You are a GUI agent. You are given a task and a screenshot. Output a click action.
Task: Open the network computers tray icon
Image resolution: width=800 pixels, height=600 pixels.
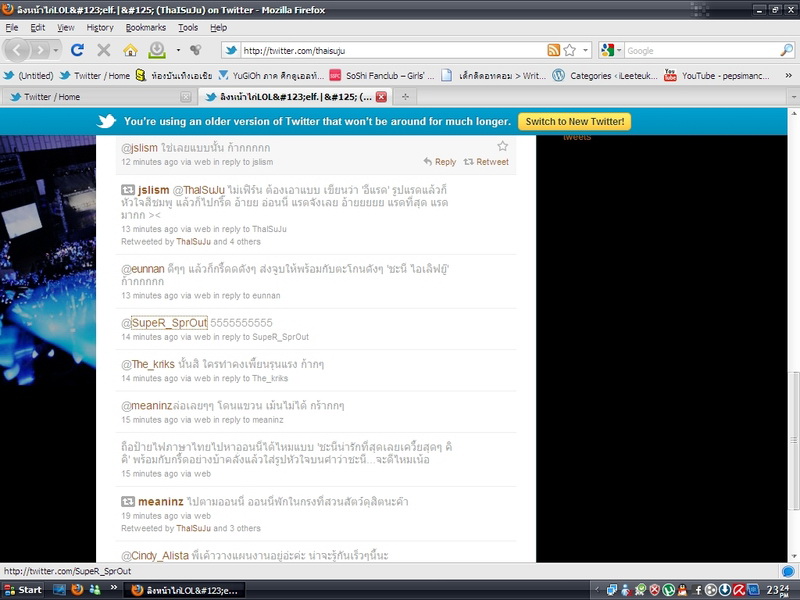point(612,590)
